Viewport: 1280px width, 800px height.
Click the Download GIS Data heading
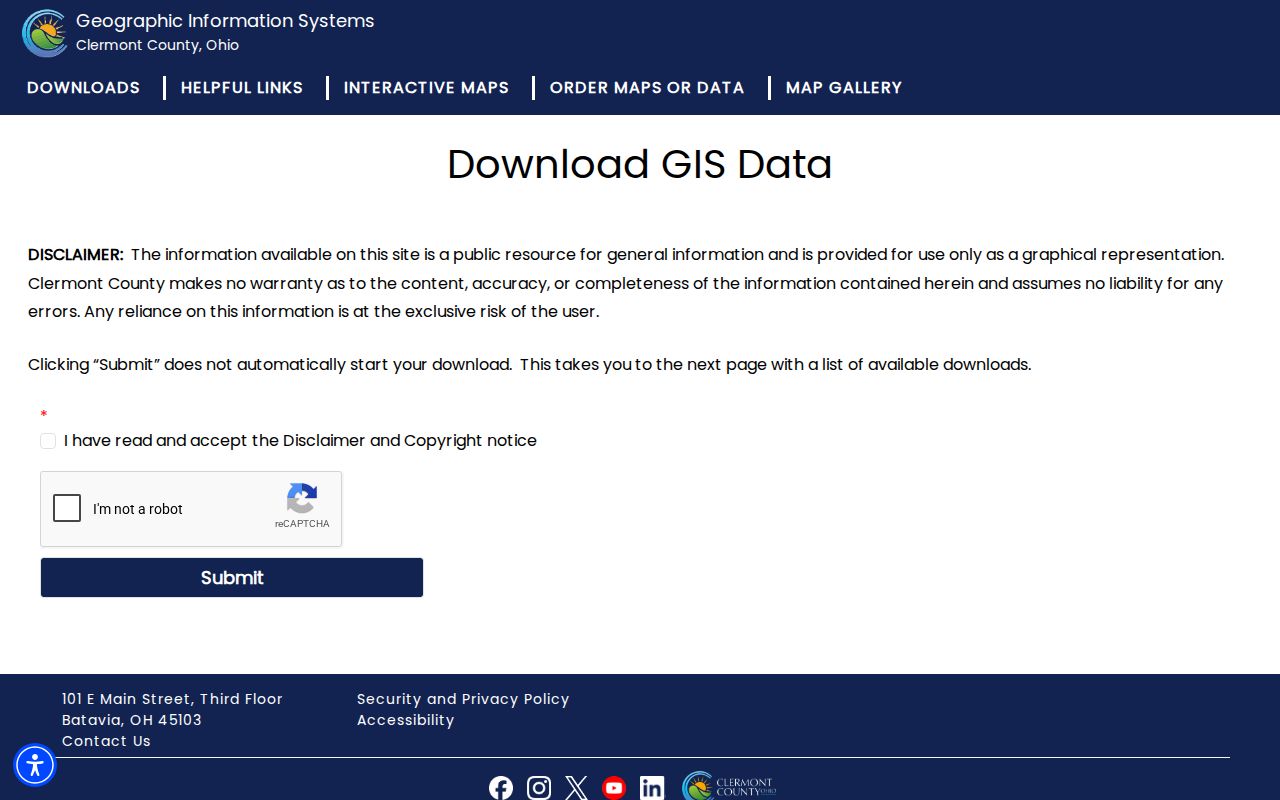[x=640, y=164]
